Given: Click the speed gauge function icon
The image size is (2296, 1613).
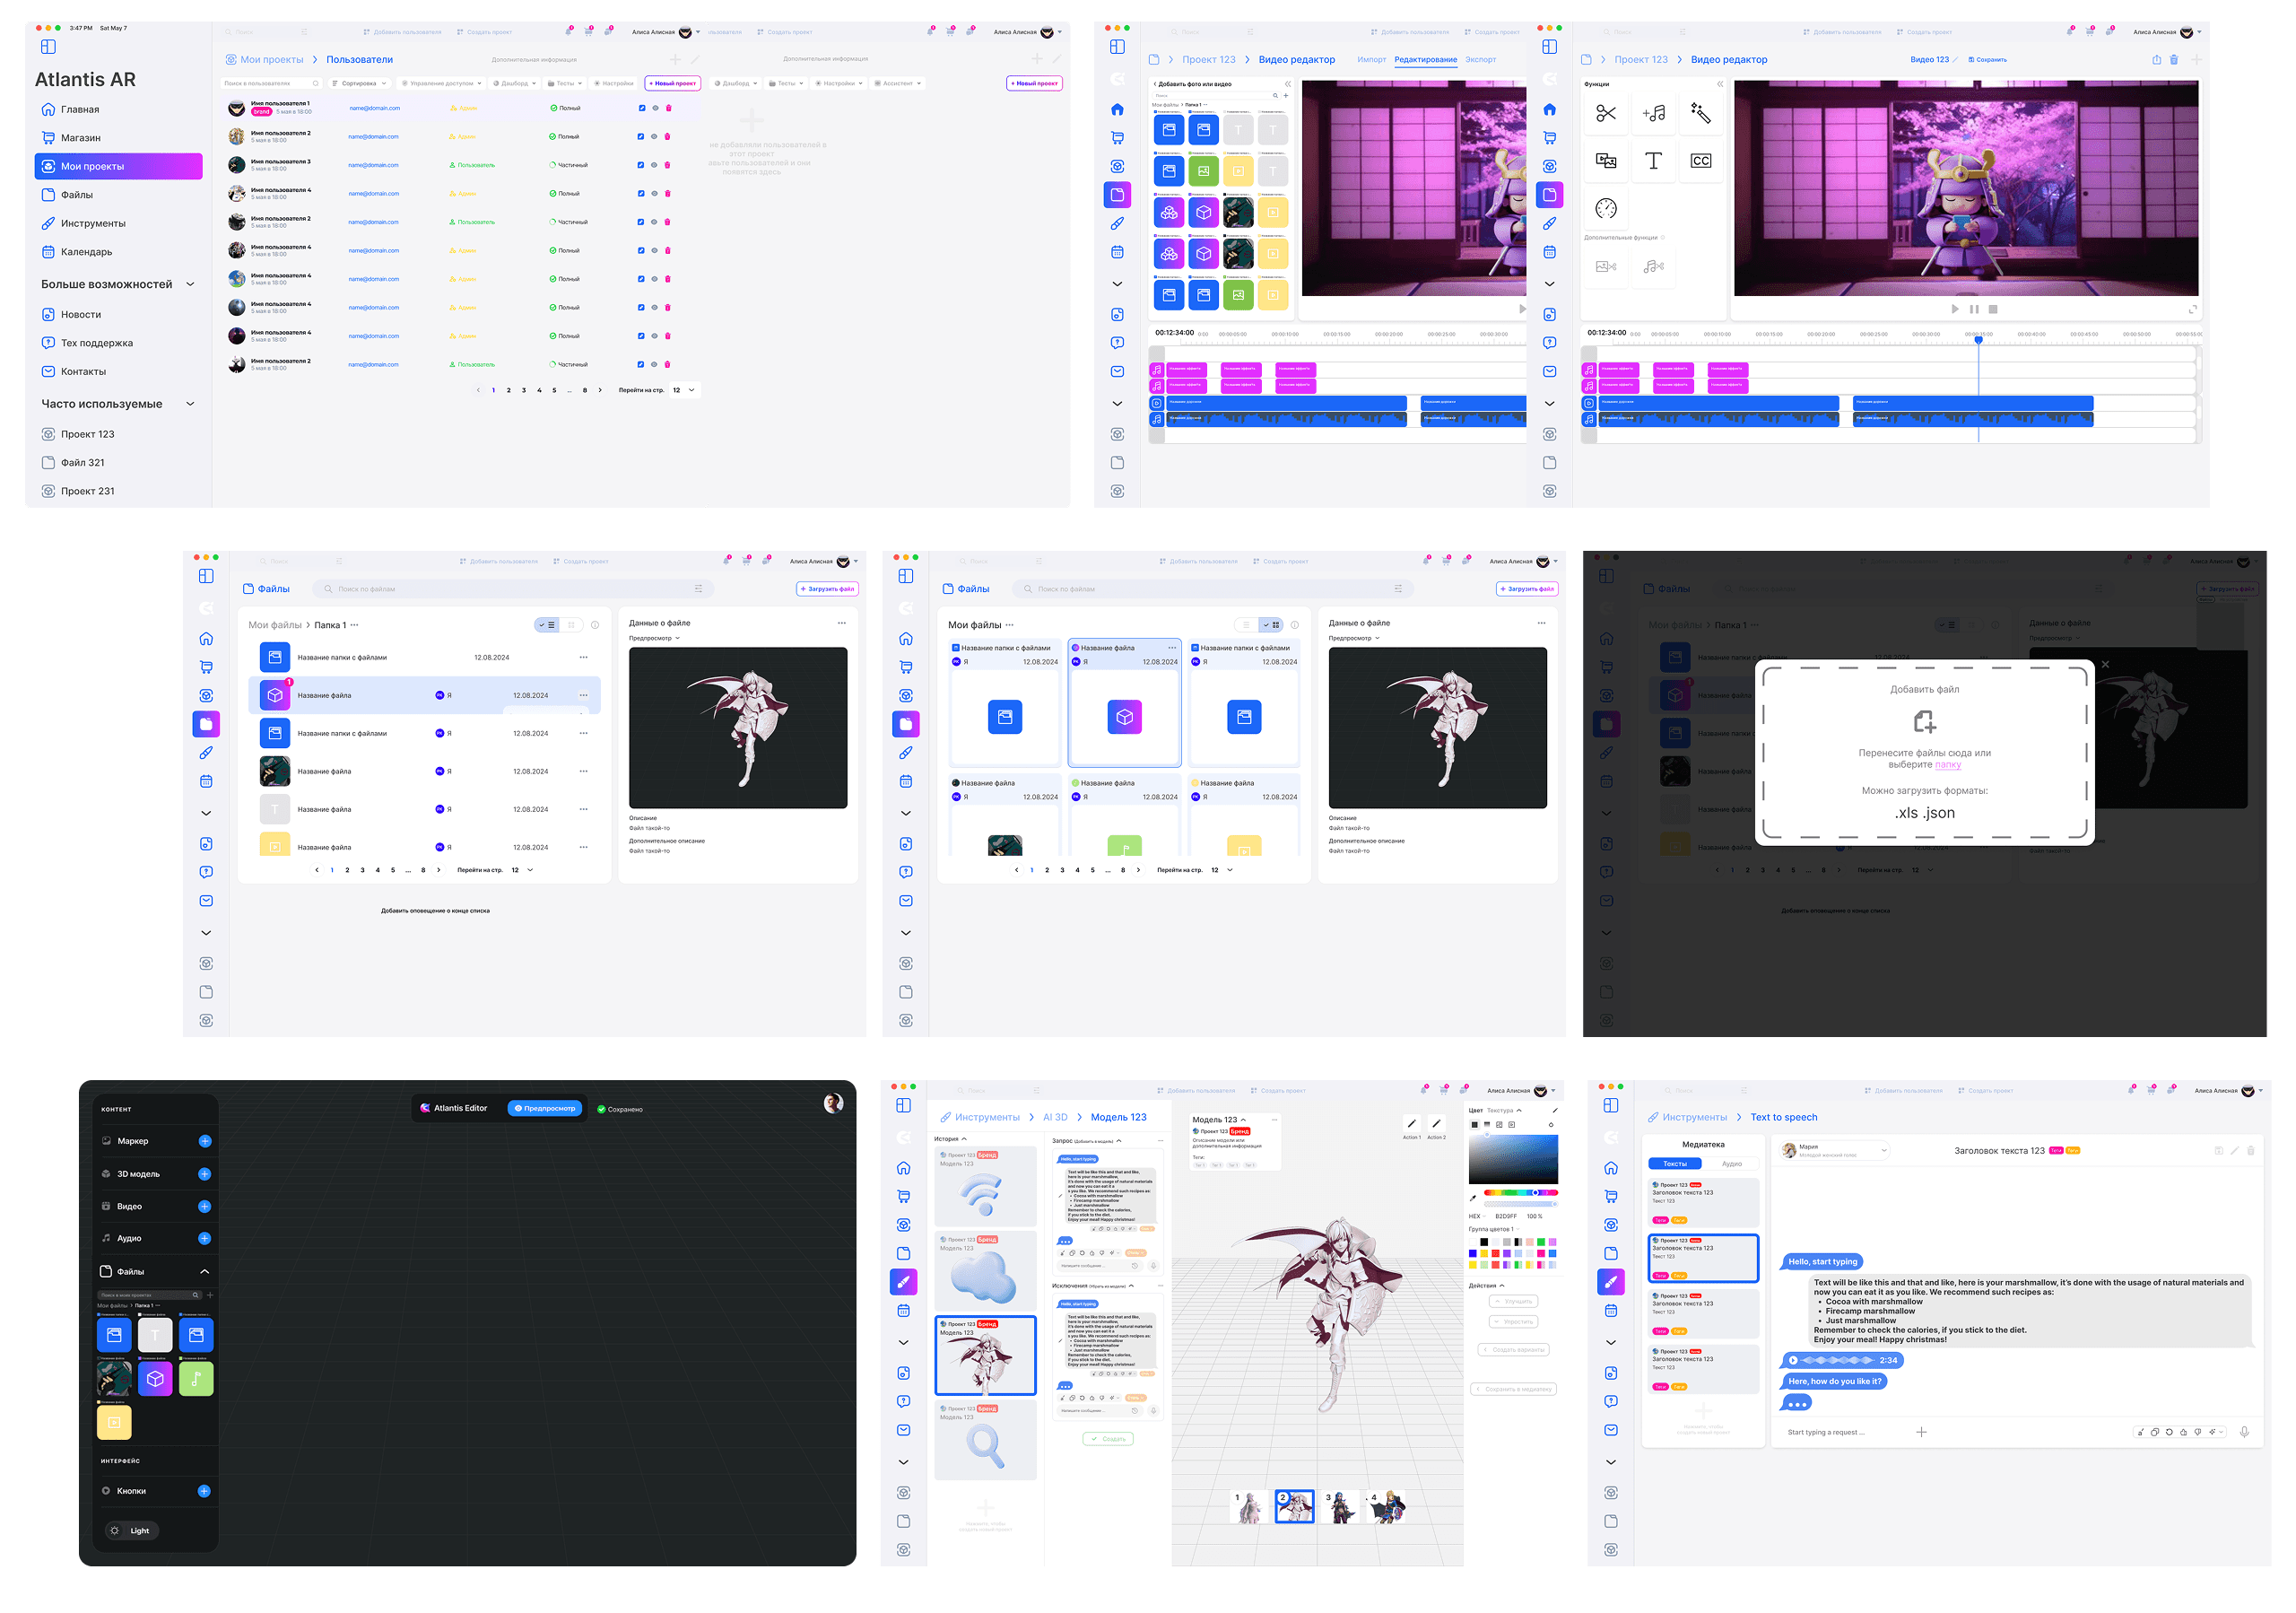Looking at the screenshot, I should pos(1605,208).
